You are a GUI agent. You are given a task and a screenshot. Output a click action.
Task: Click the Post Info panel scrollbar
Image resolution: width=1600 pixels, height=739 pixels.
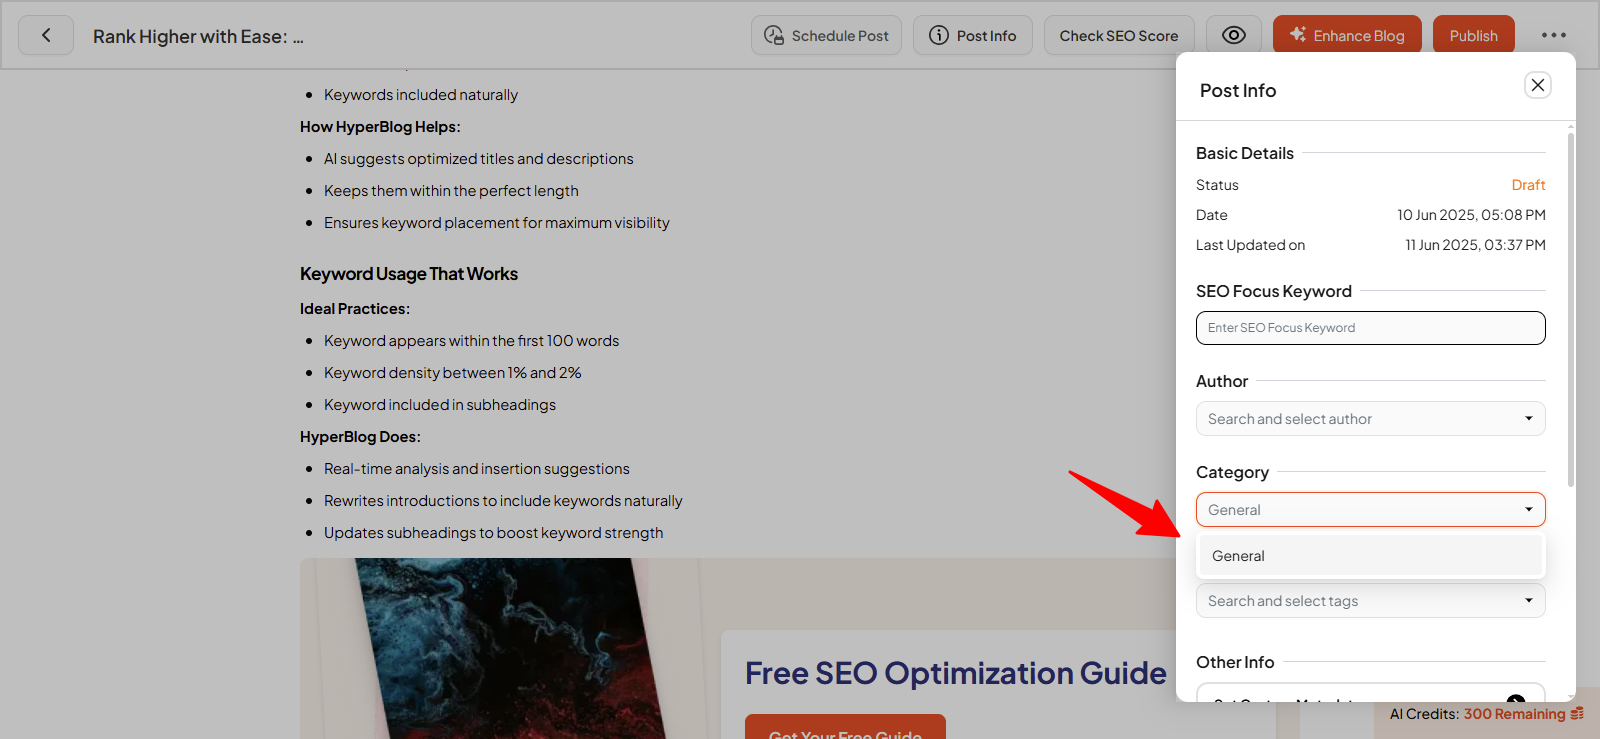coord(1571,310)
